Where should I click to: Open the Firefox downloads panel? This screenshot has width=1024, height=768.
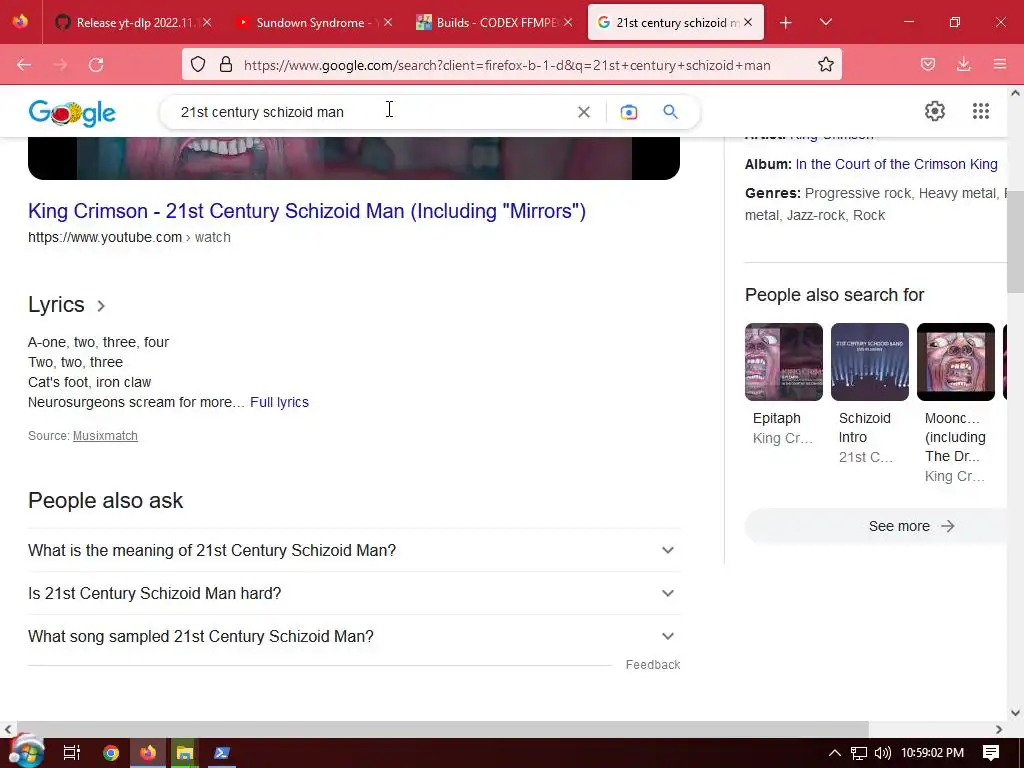coord(963,64)
